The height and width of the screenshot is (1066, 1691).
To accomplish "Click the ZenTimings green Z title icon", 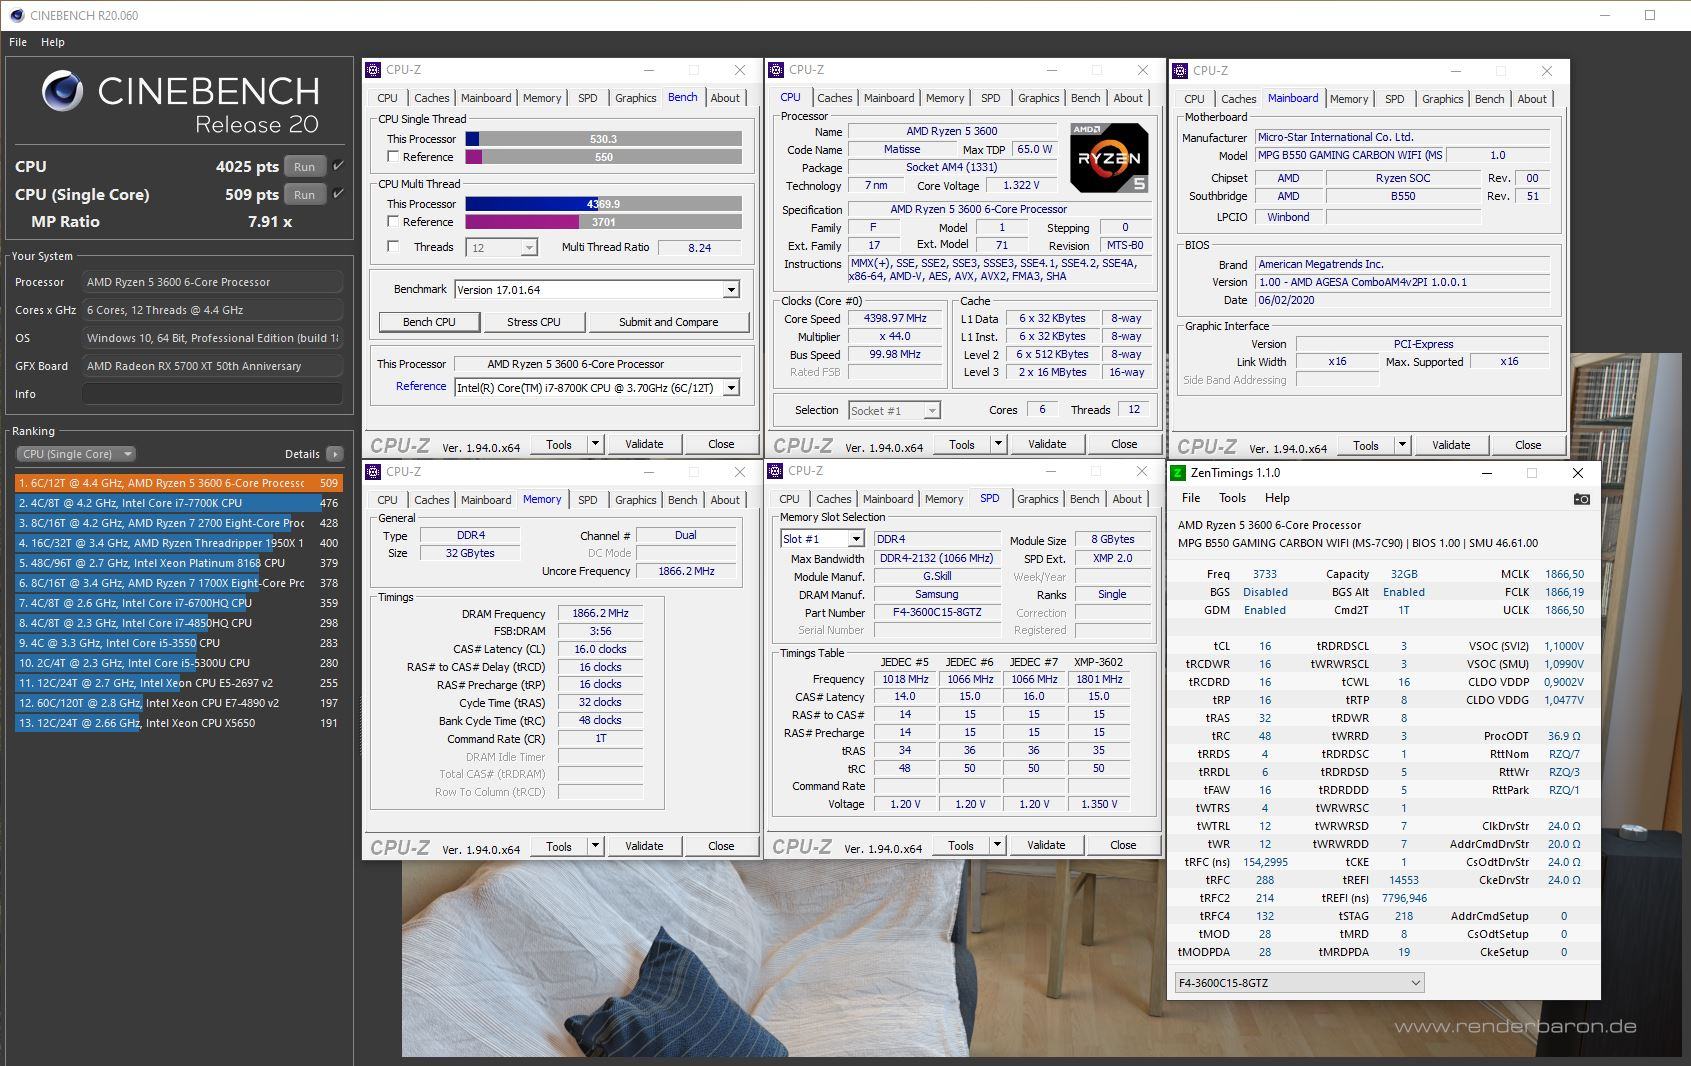I will [x=1178, y=473].
